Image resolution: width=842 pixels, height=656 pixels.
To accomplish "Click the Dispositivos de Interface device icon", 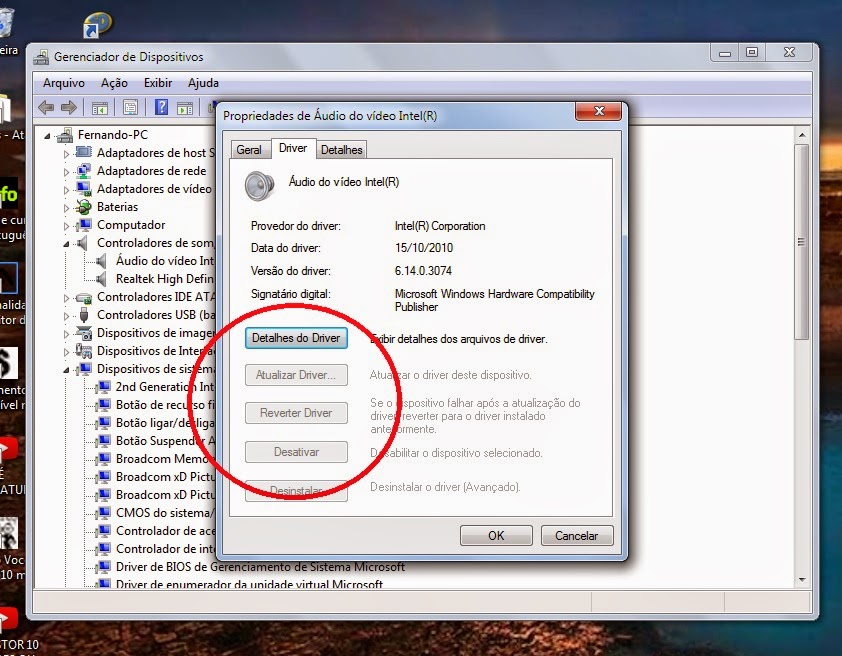I will [x=83, y=351].
